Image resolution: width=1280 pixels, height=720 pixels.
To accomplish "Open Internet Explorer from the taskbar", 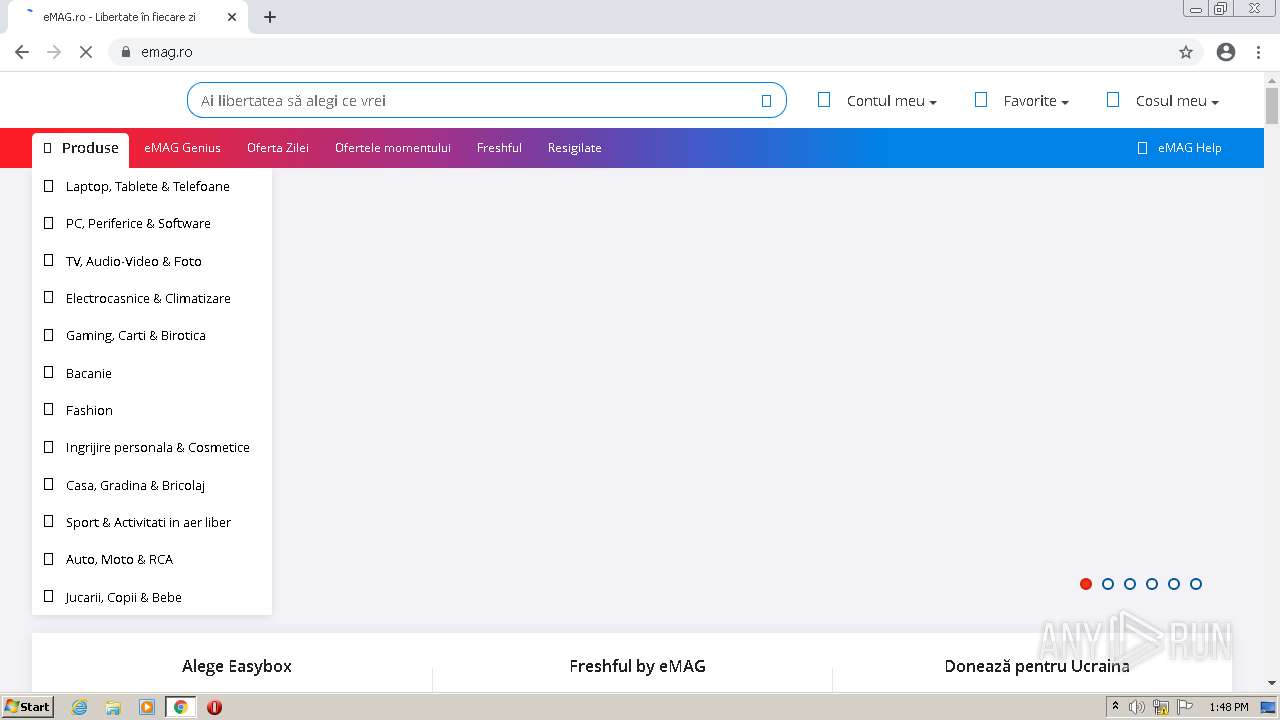I will pyautogui.click(x=79, y=707).
